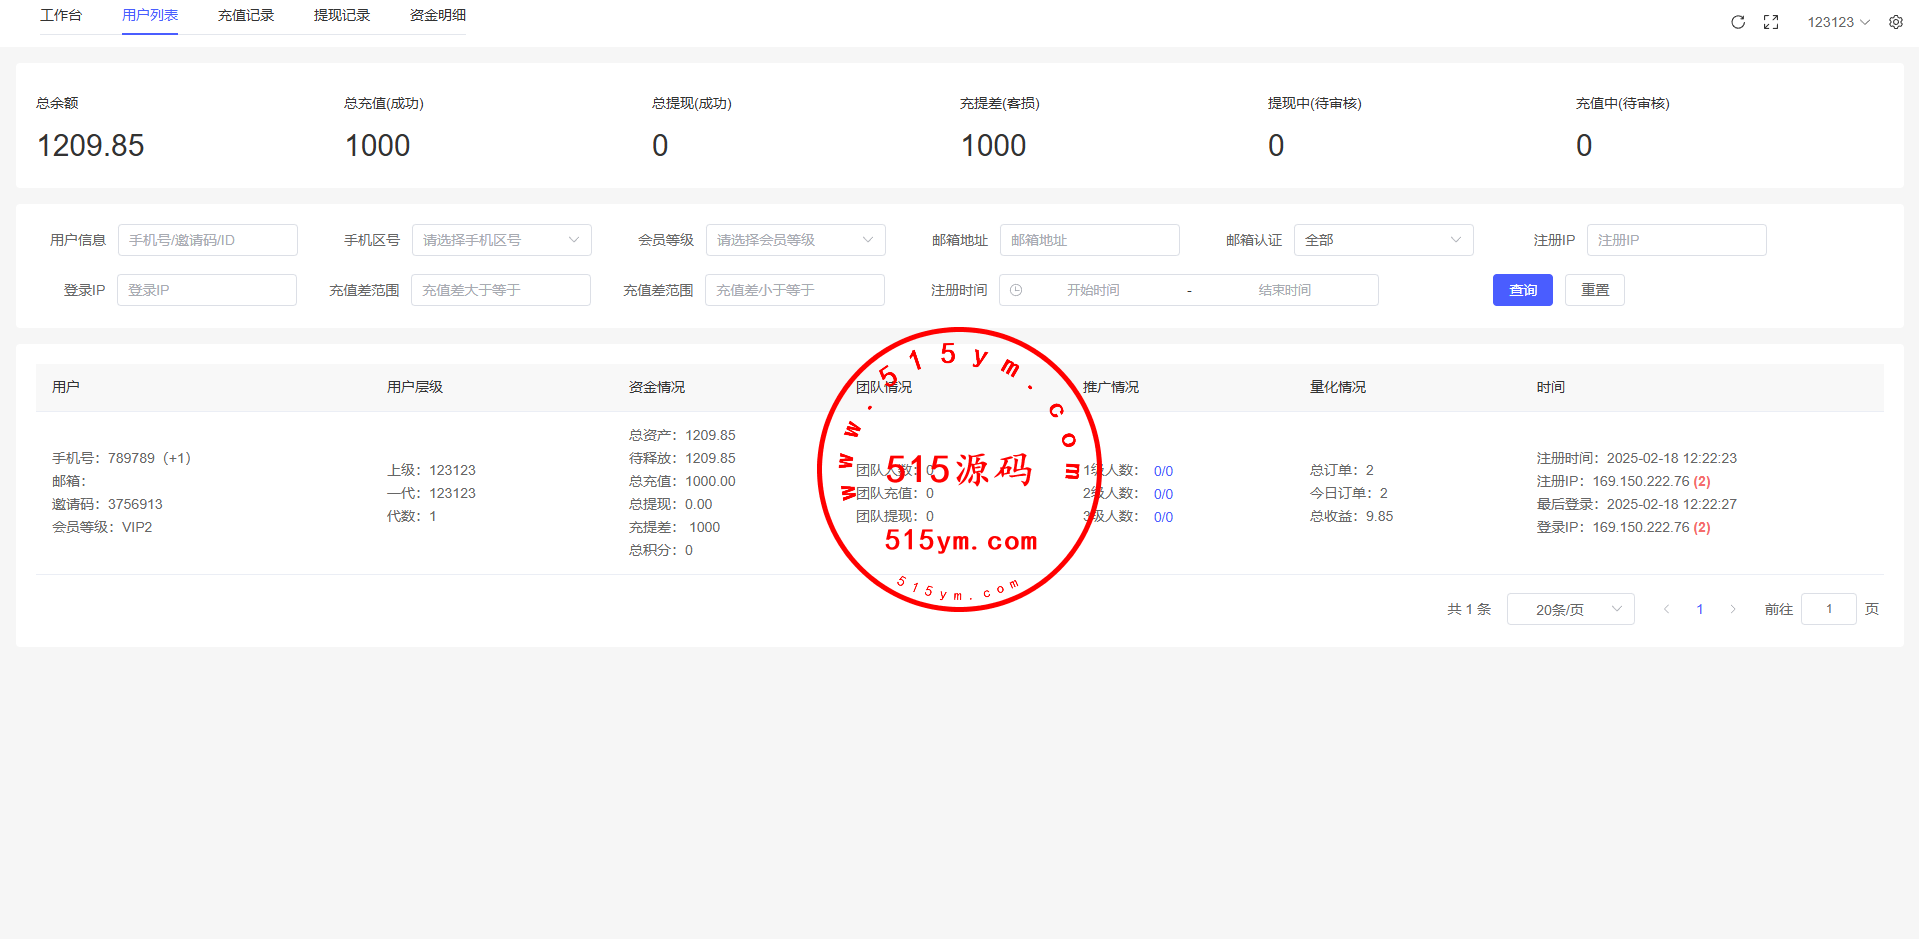The image size is (1919, 939).
Task: Go to the previous page arrow
Action: 1666,609
